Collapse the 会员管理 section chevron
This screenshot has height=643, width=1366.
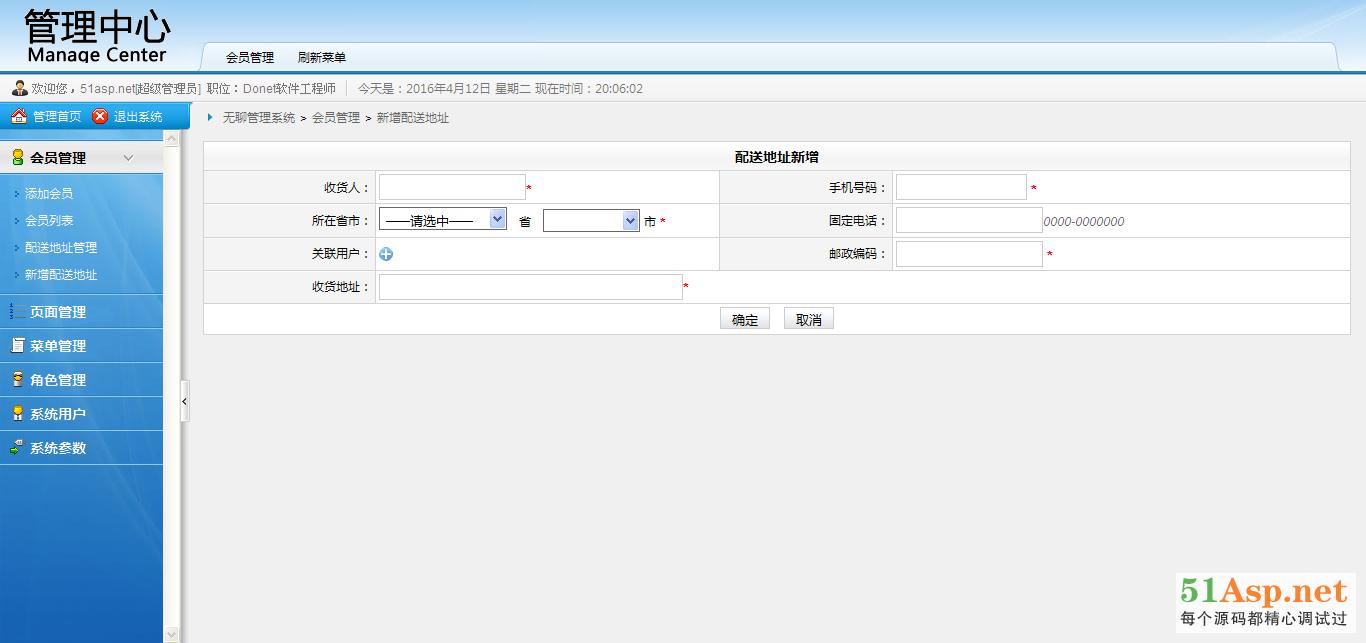coord(128,158)
